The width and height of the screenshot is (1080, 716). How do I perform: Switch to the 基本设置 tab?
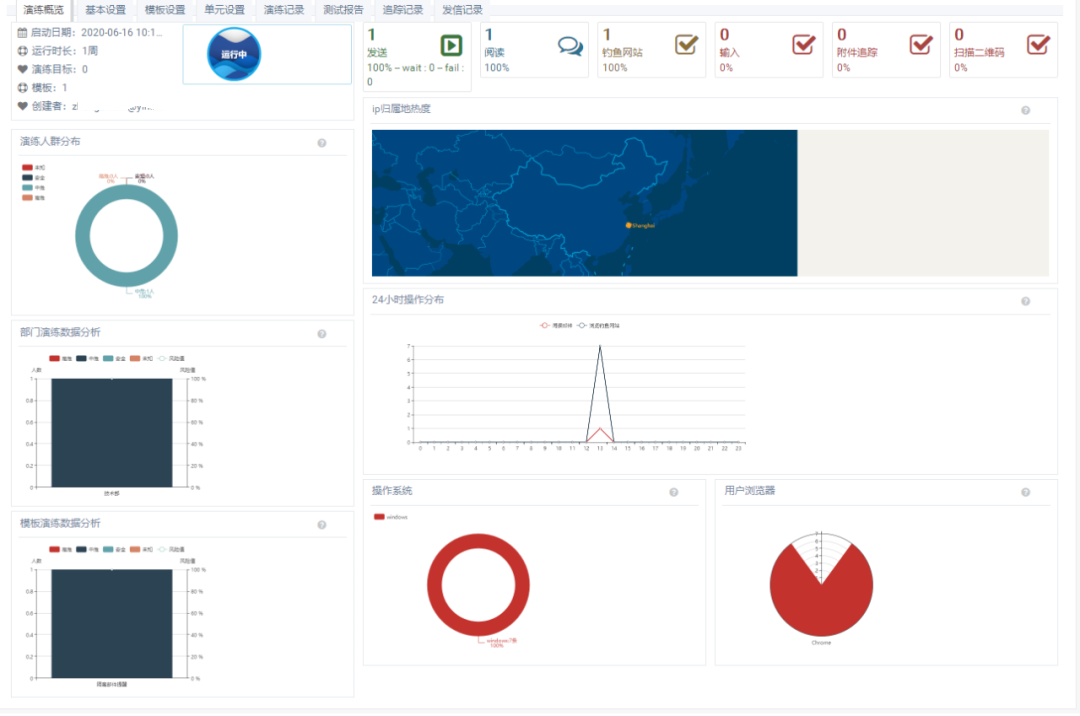click(105, 10)
